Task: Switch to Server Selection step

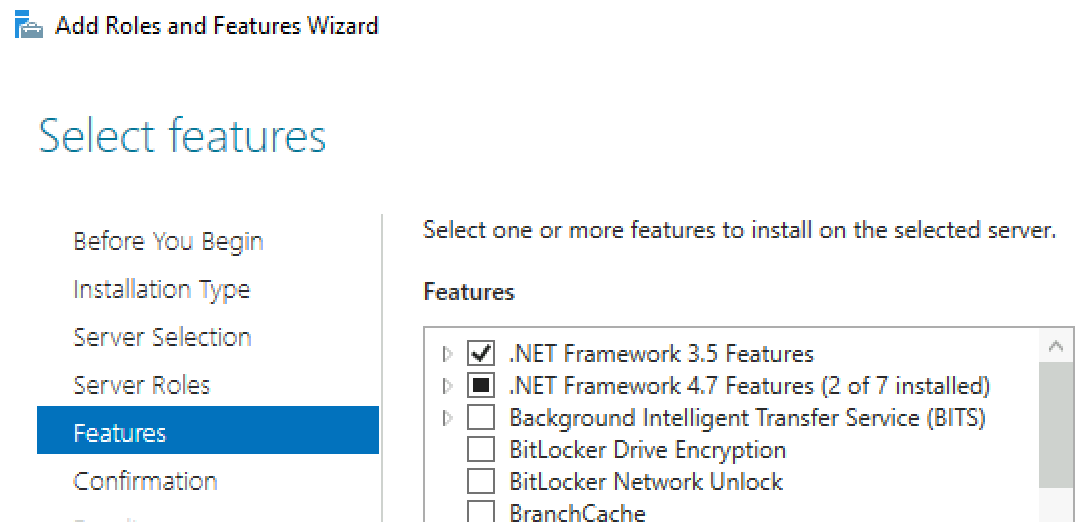Action: [x=162, y=337]
